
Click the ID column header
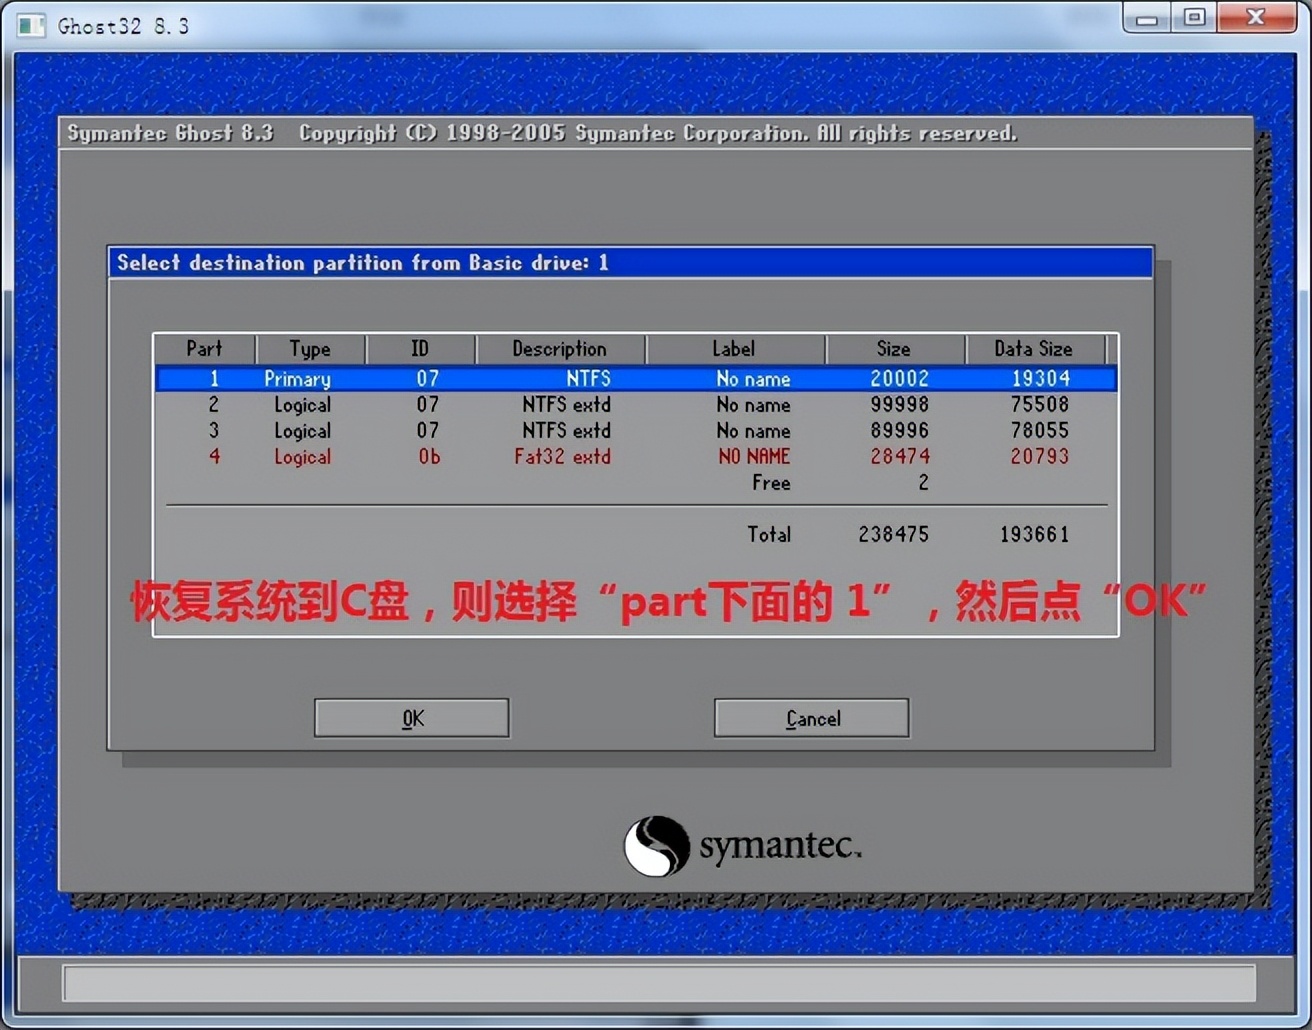pos(419,349)
